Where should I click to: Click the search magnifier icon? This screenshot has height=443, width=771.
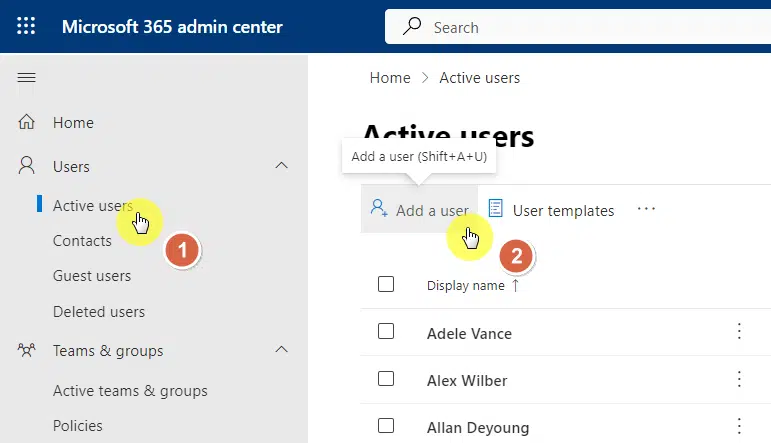[412, 26]
